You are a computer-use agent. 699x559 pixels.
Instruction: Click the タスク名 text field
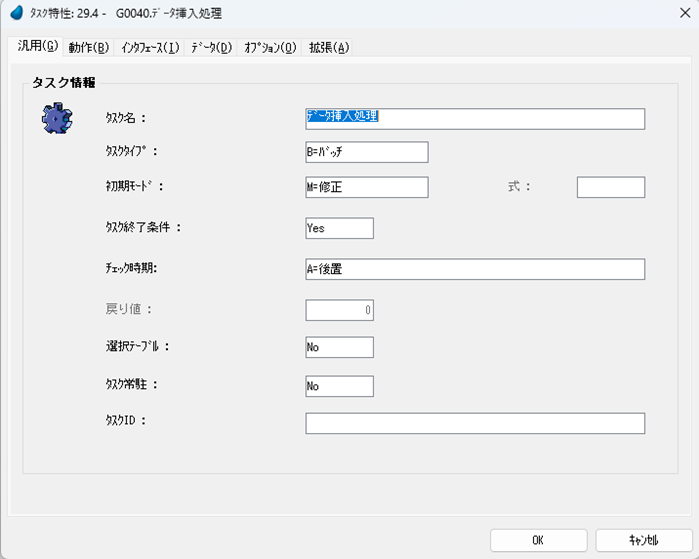coord(474,119)
